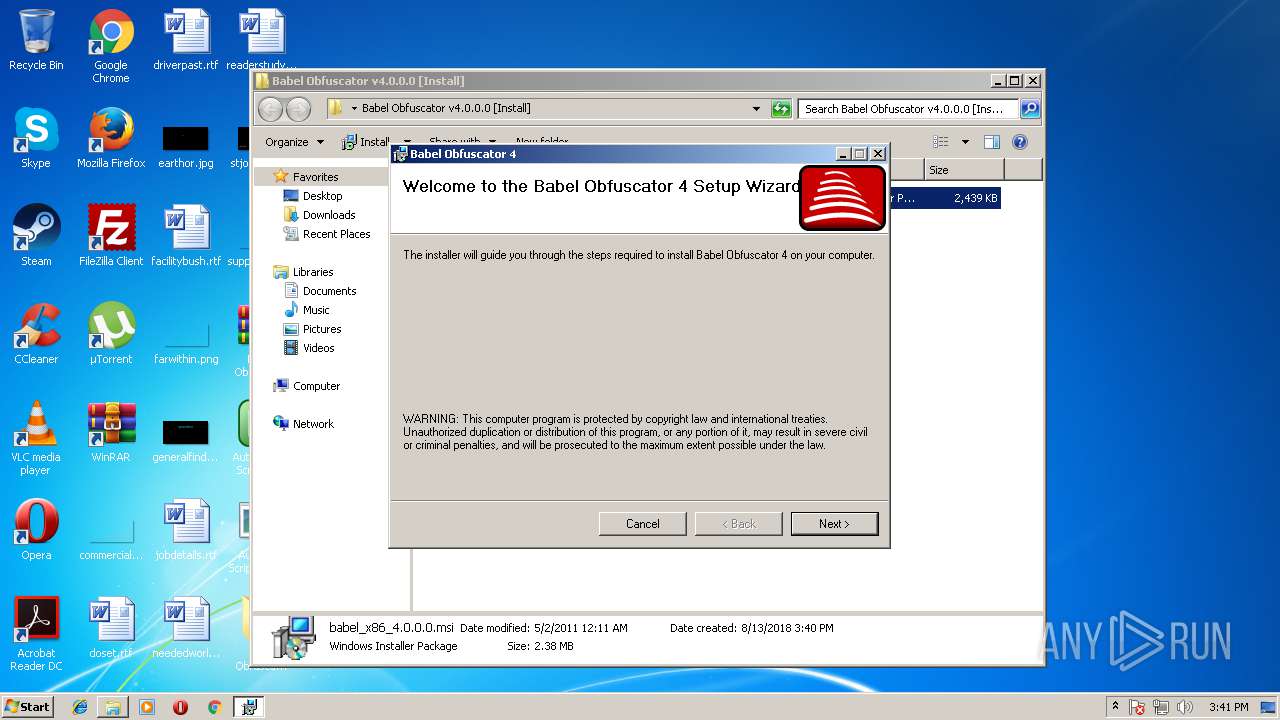Open the Videos library

(x=318, y=348)
